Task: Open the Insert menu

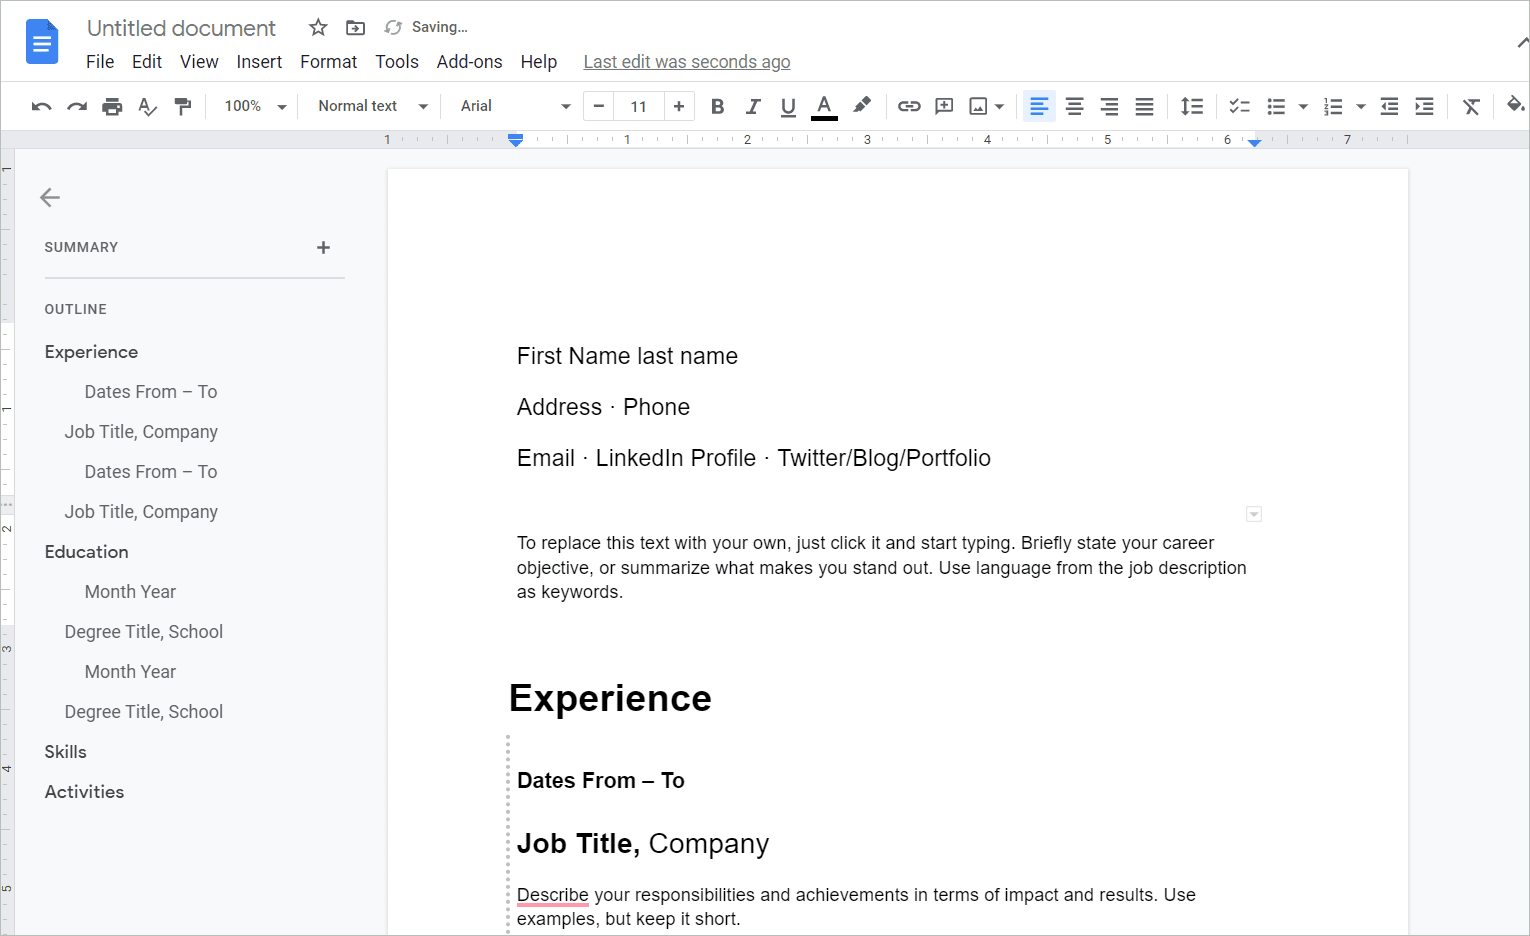Action: click(259, 61)
